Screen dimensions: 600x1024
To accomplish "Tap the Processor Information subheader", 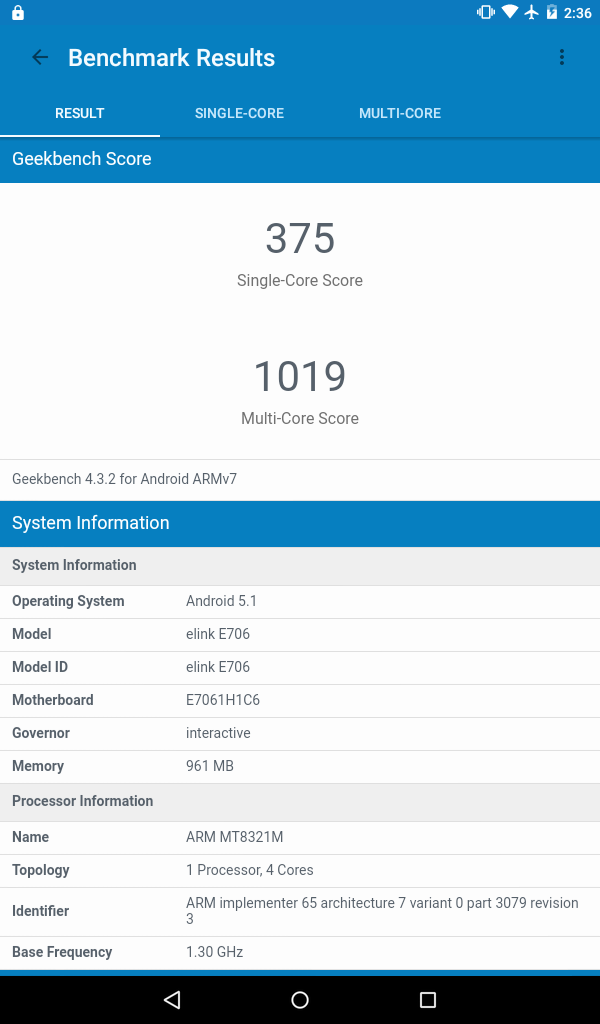I will [x=300, y=802].
